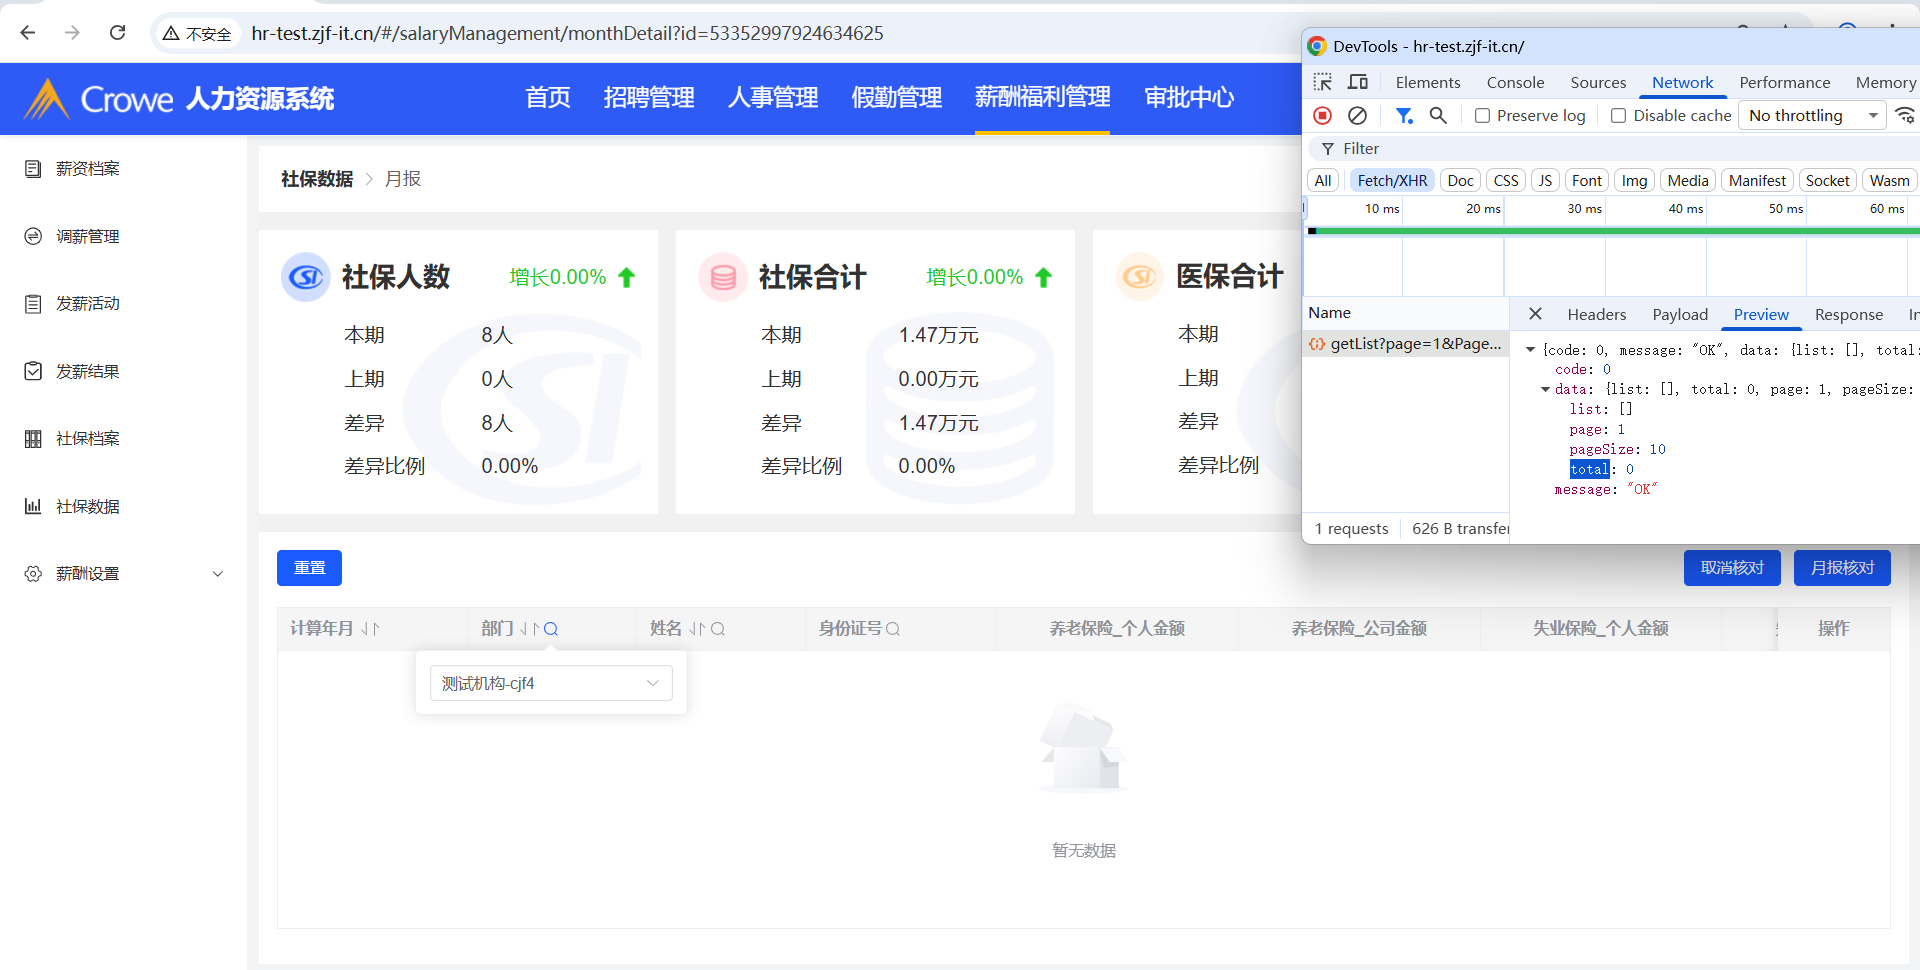
Task: Open the No throttling dropdown
Action: tap(1811, 116)
